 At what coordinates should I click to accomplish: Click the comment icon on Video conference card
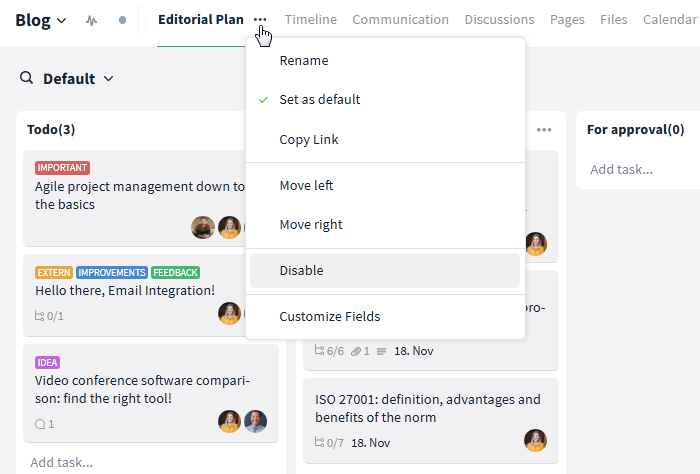coord(40,424)
